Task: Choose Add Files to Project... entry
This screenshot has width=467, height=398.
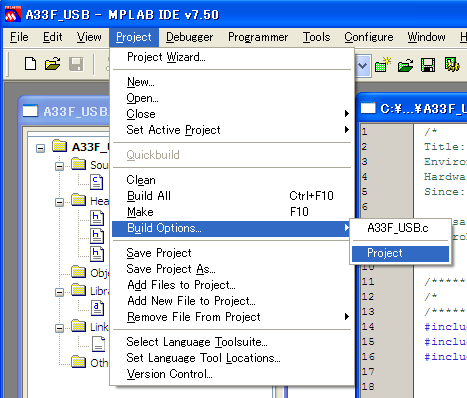Action: point(232,285)
